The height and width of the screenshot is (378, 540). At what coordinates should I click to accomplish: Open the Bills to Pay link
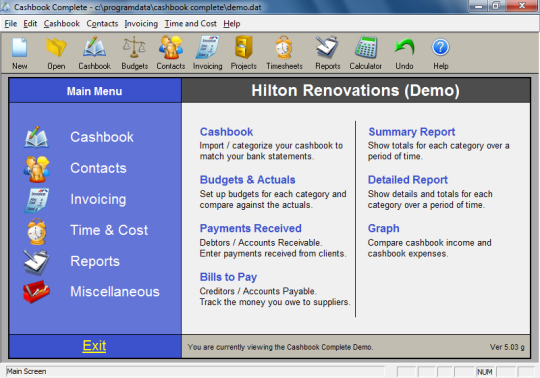[x=228, y=277]
